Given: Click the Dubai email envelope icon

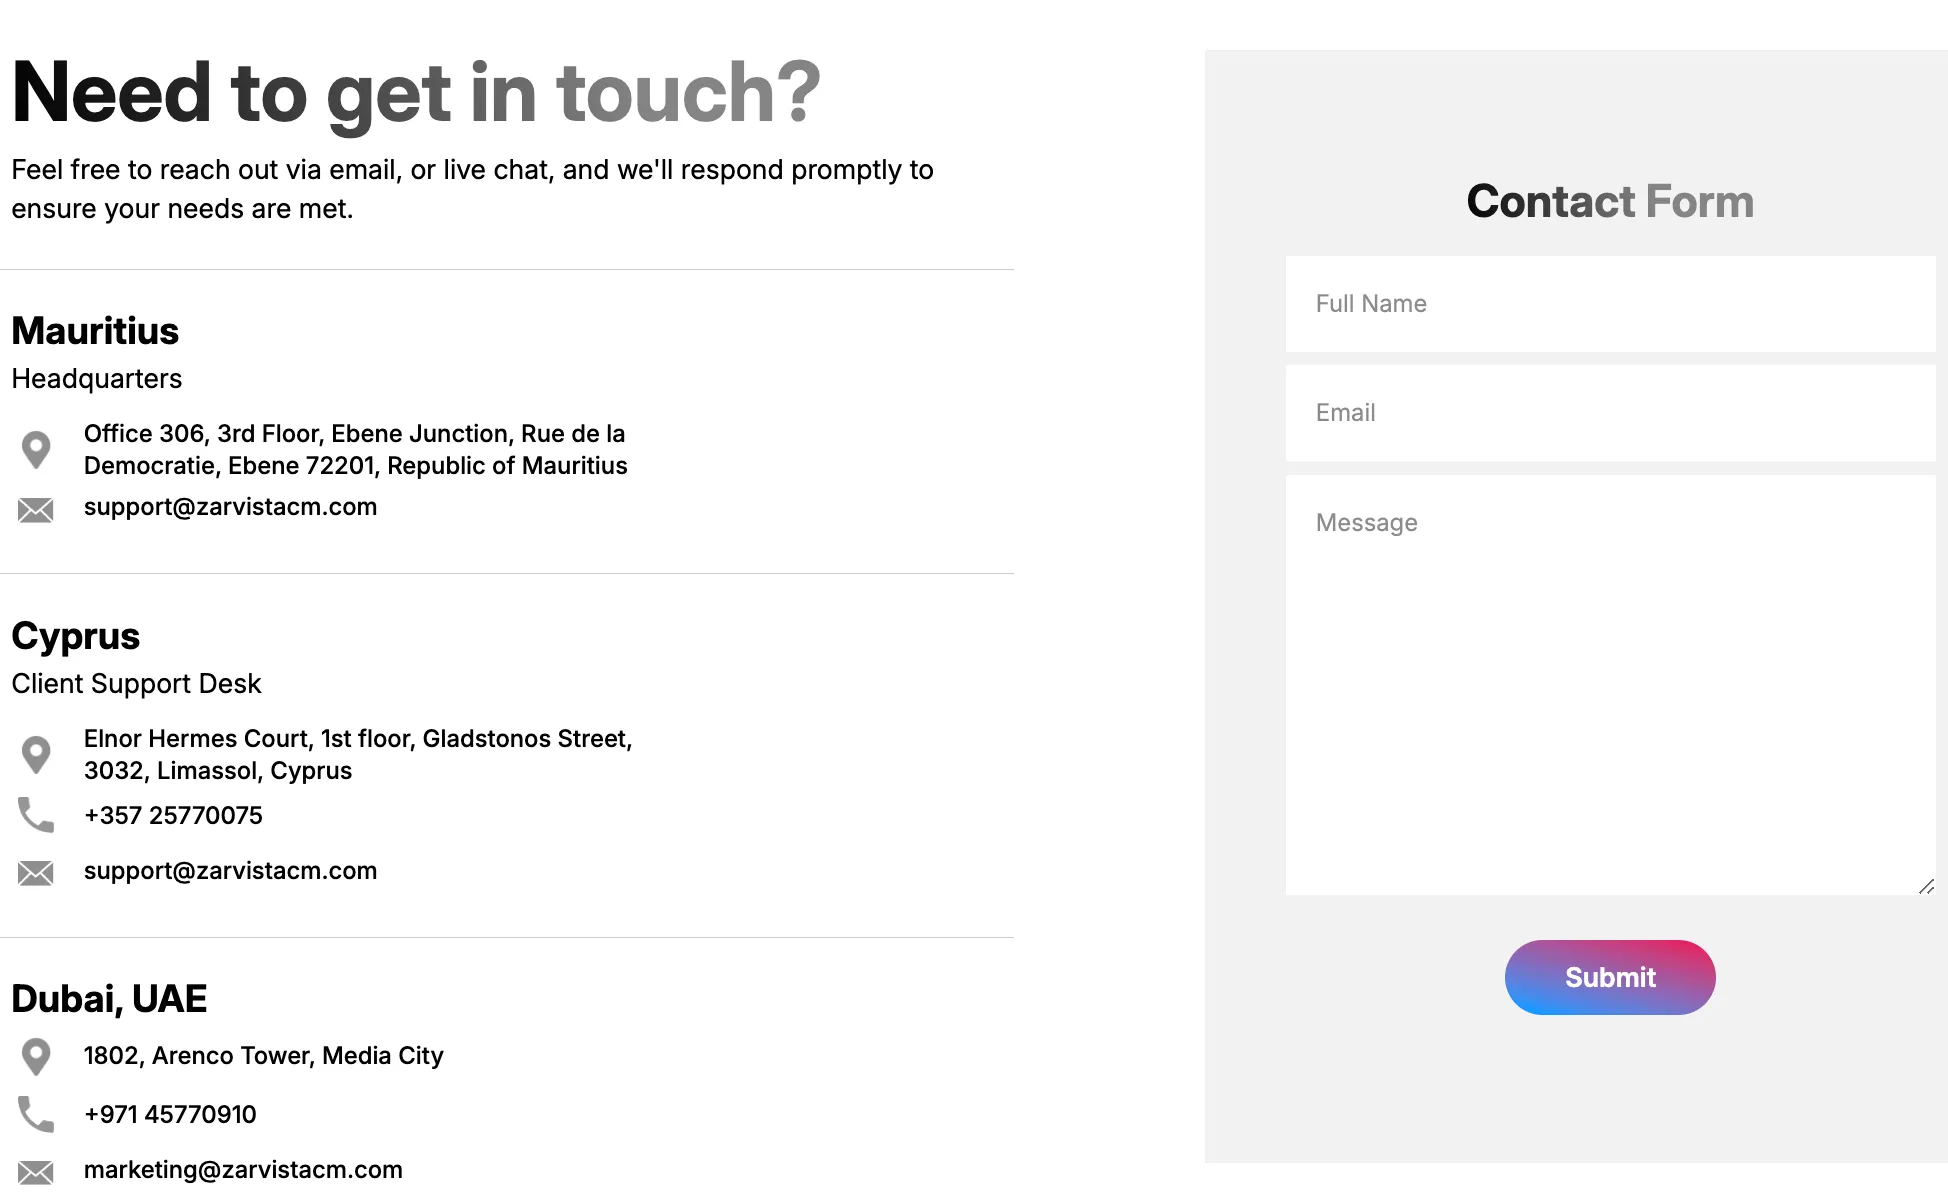Looking at the screenshot, I should (x=36, y=1172).
